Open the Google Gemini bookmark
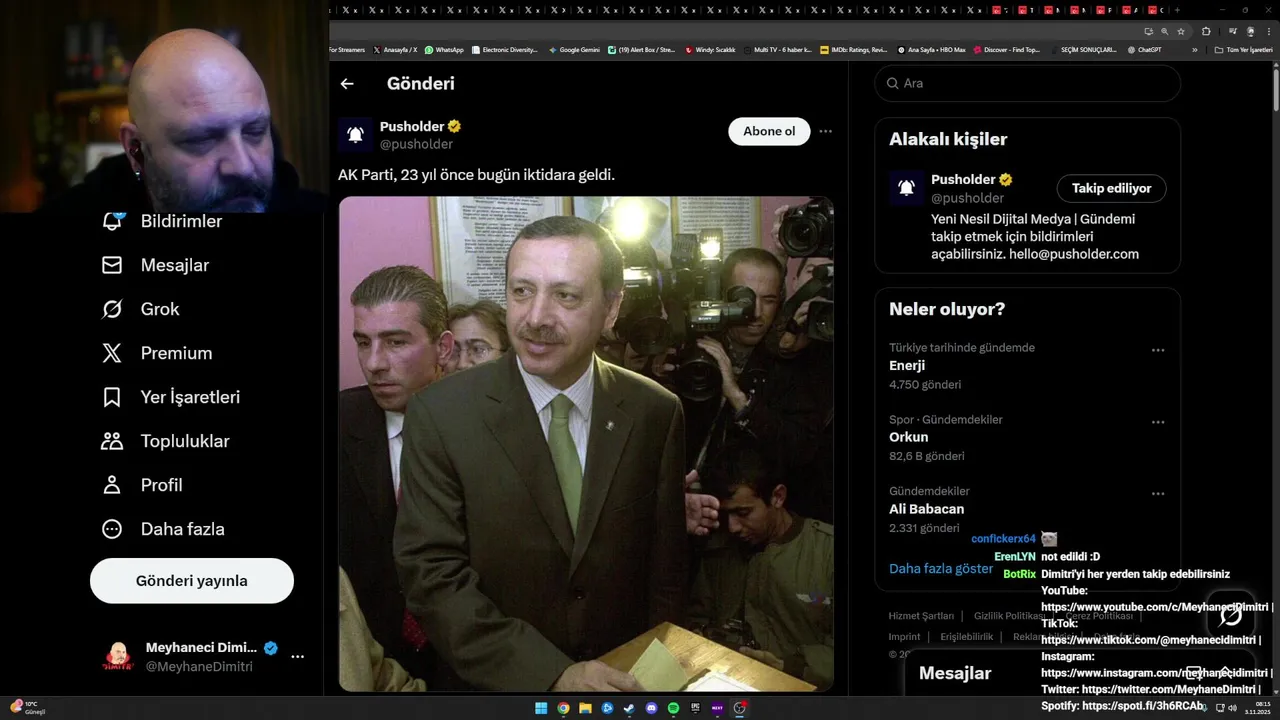 point(574,49)
